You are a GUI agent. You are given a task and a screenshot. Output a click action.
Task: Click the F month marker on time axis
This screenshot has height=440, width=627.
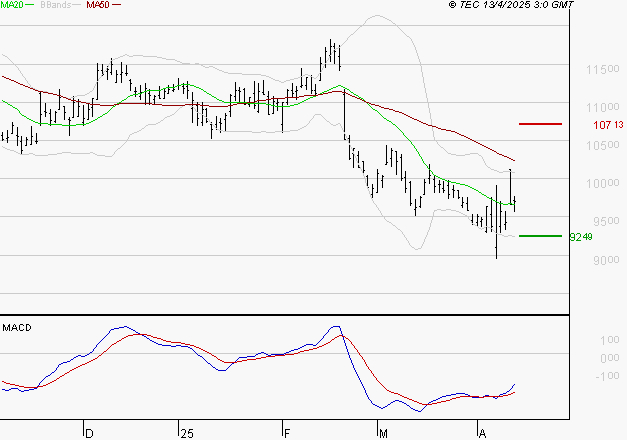[x=287, y=434]
